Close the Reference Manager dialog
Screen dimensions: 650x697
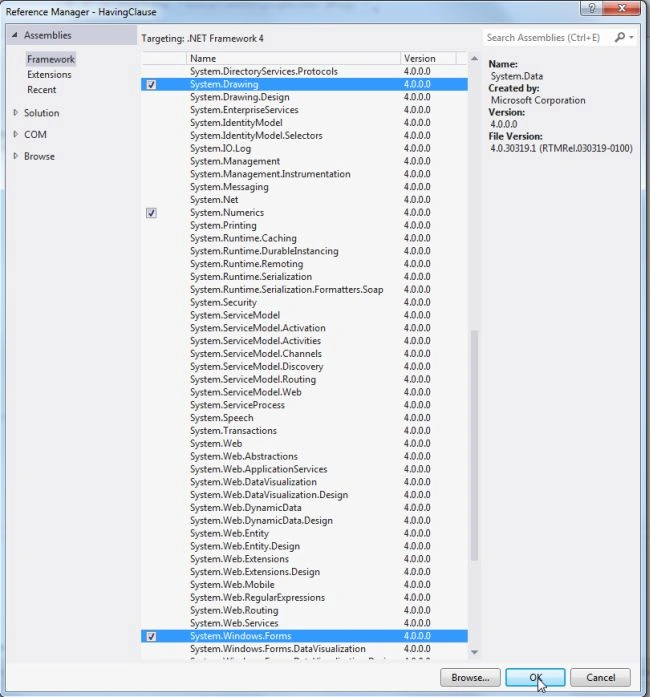pyautogui.click(x=622, y=8)
